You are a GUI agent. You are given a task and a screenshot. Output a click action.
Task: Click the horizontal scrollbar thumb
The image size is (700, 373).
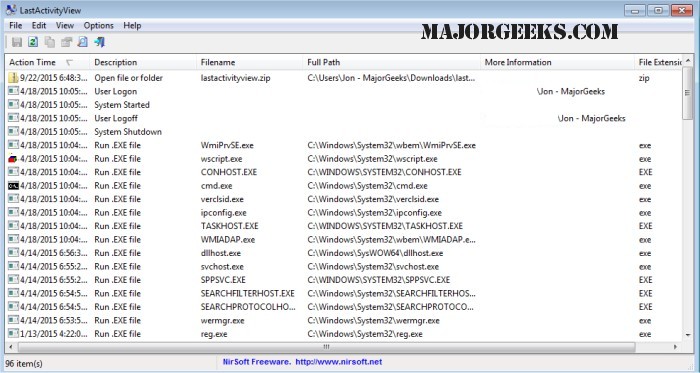pyautogui.click(x=326, y=347)
